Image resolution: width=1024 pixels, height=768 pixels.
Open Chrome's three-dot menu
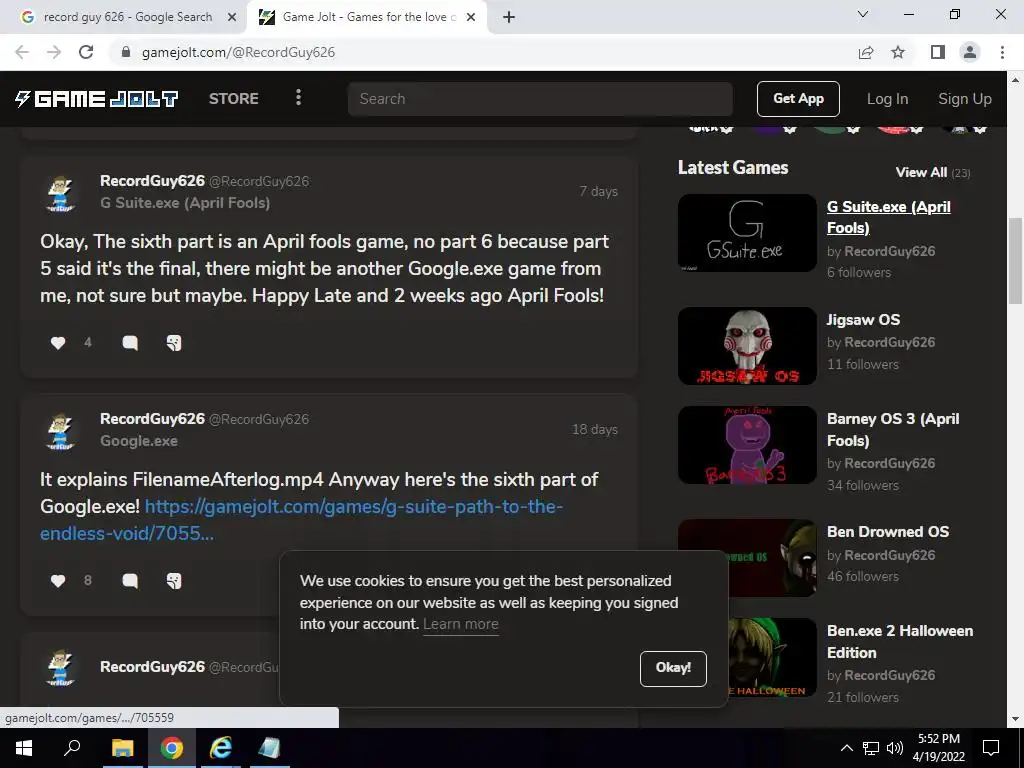1002,52
